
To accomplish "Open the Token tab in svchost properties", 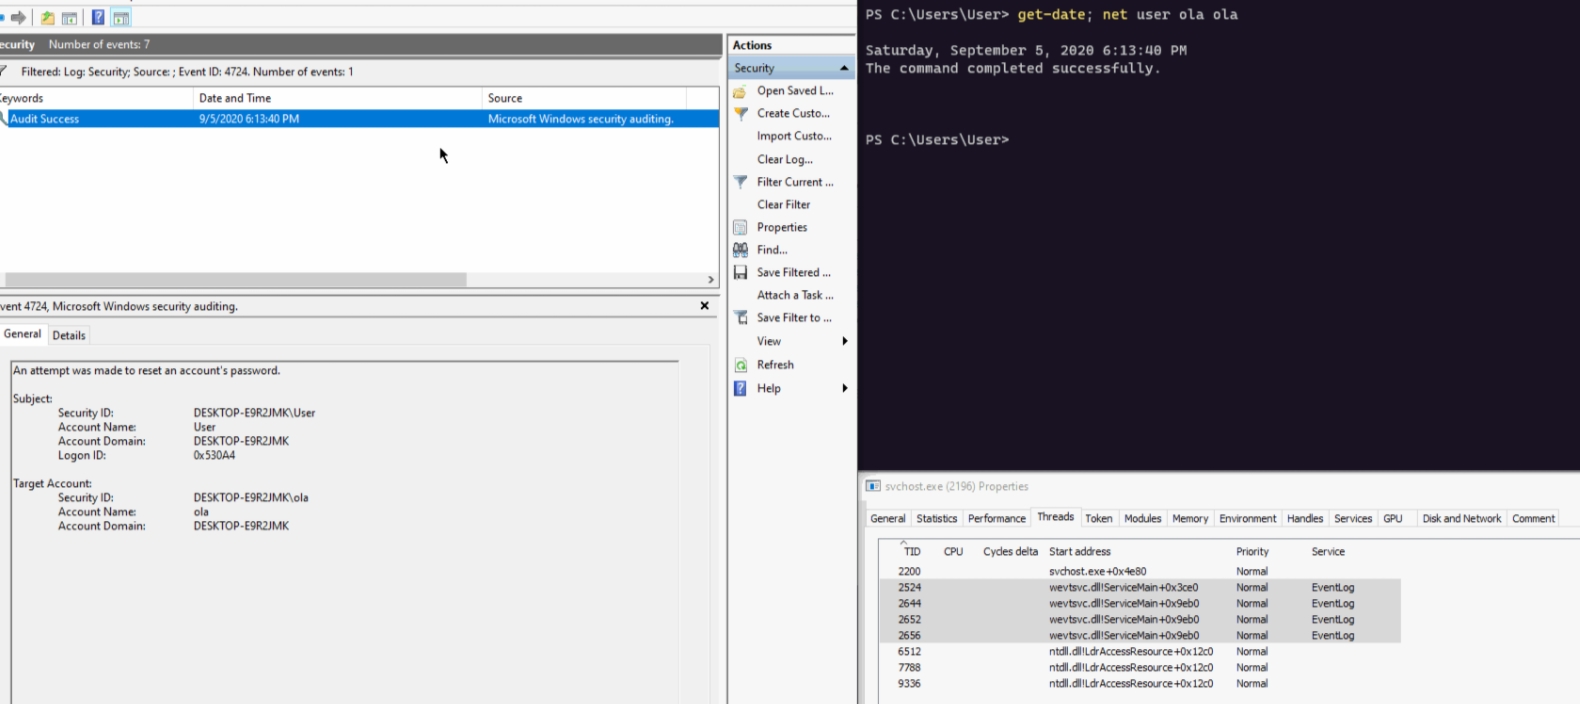I will pyautogui.click(x=1098, y=519).
